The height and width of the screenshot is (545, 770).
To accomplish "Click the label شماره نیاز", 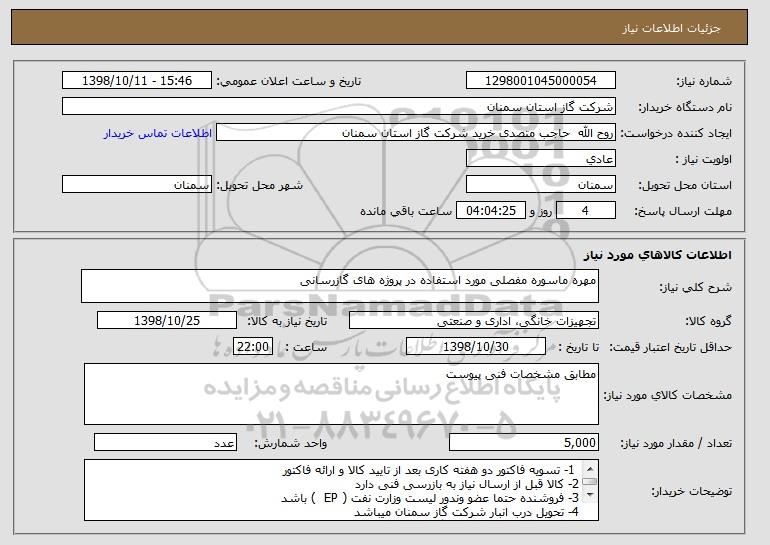I will coord(704,82).
